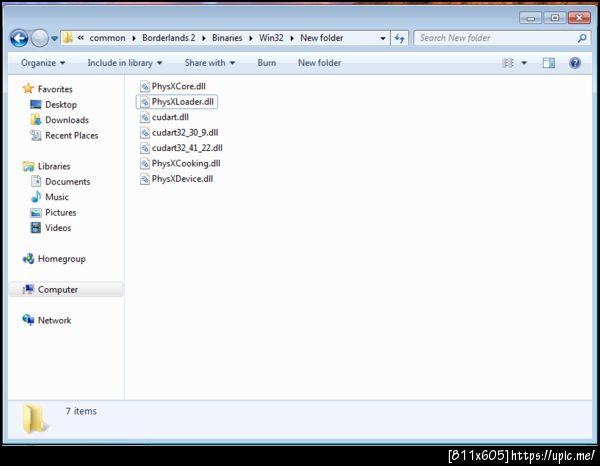
Task: Toggle the preview pane
Action: pyautogui.click(x=549, y=63)
